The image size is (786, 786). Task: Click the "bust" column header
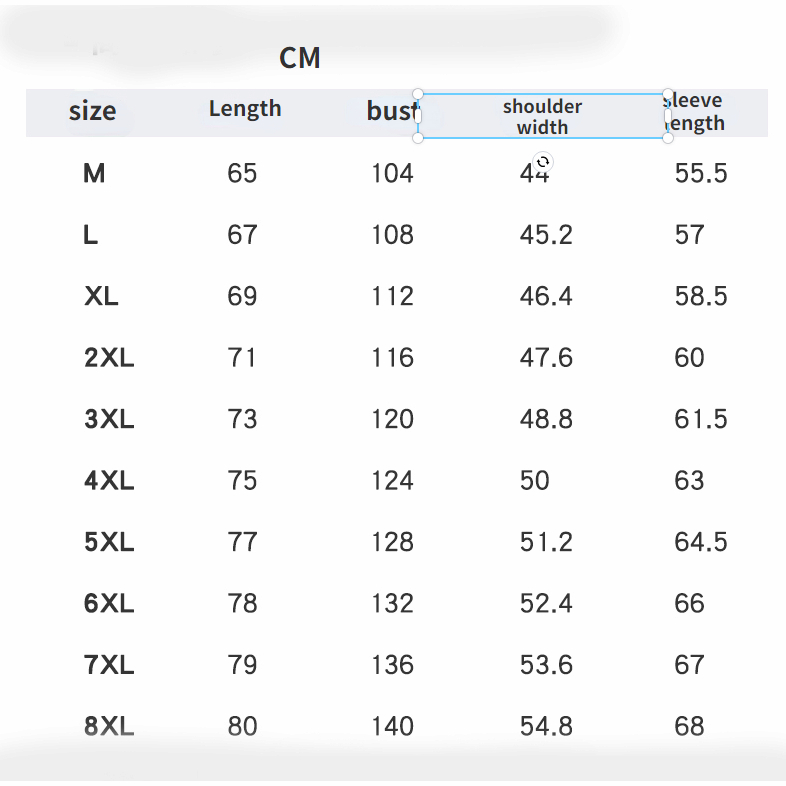(x=389, y=111)
